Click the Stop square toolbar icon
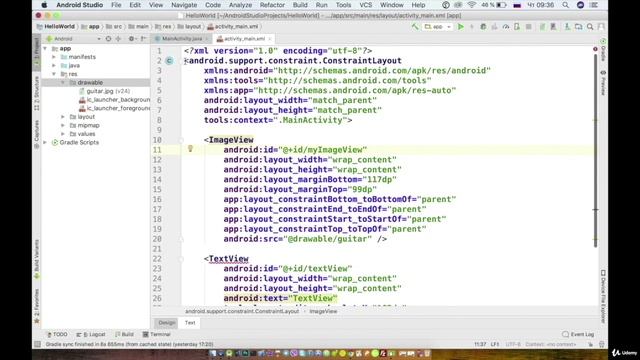This screenshot has height=360, width=640. (x=529, y=27)
